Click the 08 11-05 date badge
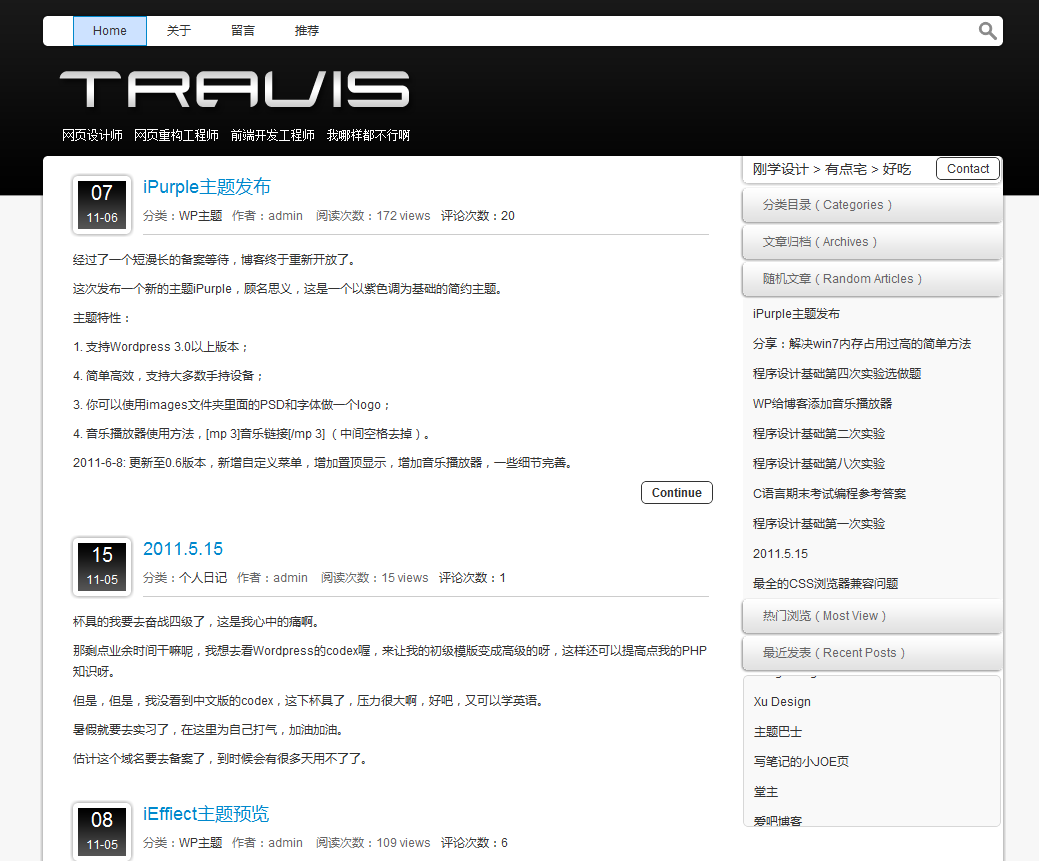 pos(102,831)
